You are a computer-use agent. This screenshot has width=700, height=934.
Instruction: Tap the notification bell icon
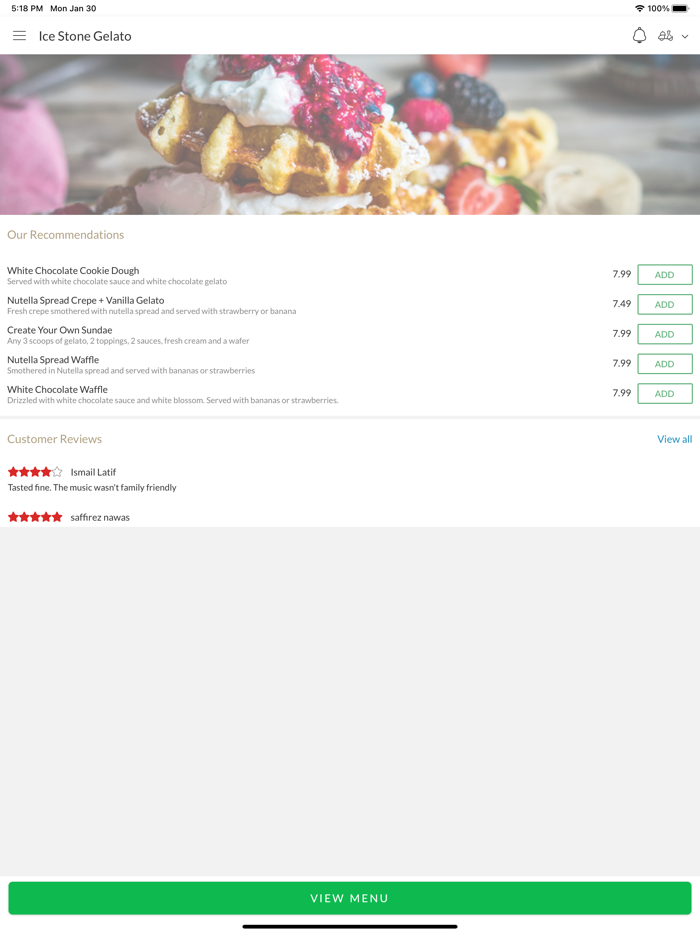pos(639,36)
